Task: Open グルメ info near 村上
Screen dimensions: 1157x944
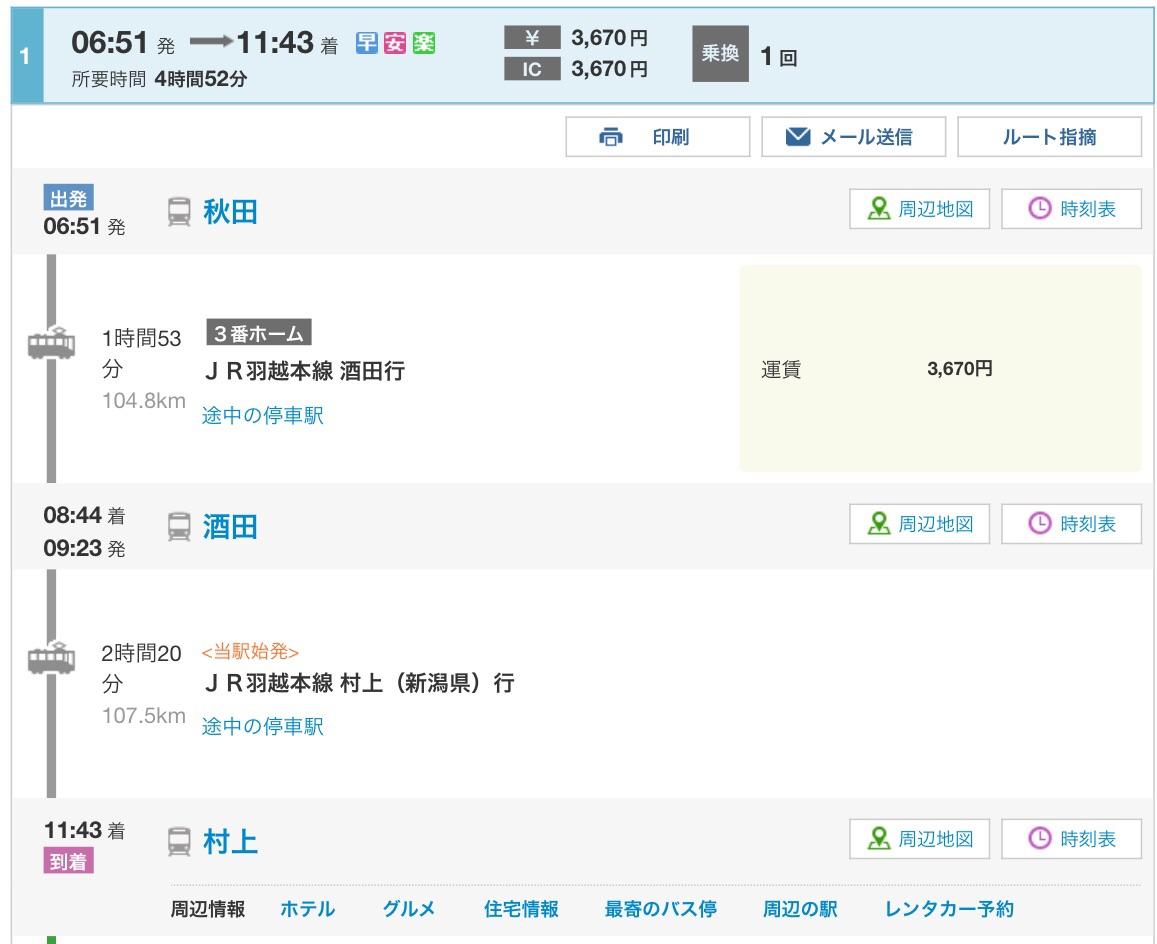Action: click(409, 909)
